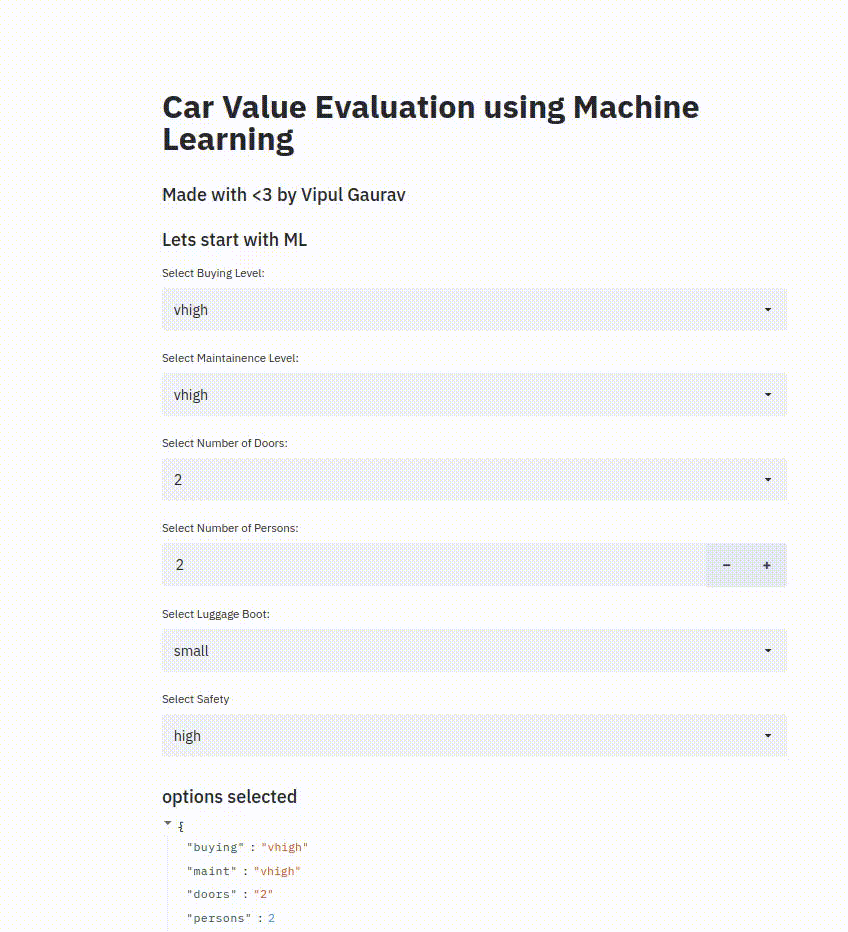Click the options selected heading
Image resolution: width=848 pixels, height=932 pixels.
point(229,796)
